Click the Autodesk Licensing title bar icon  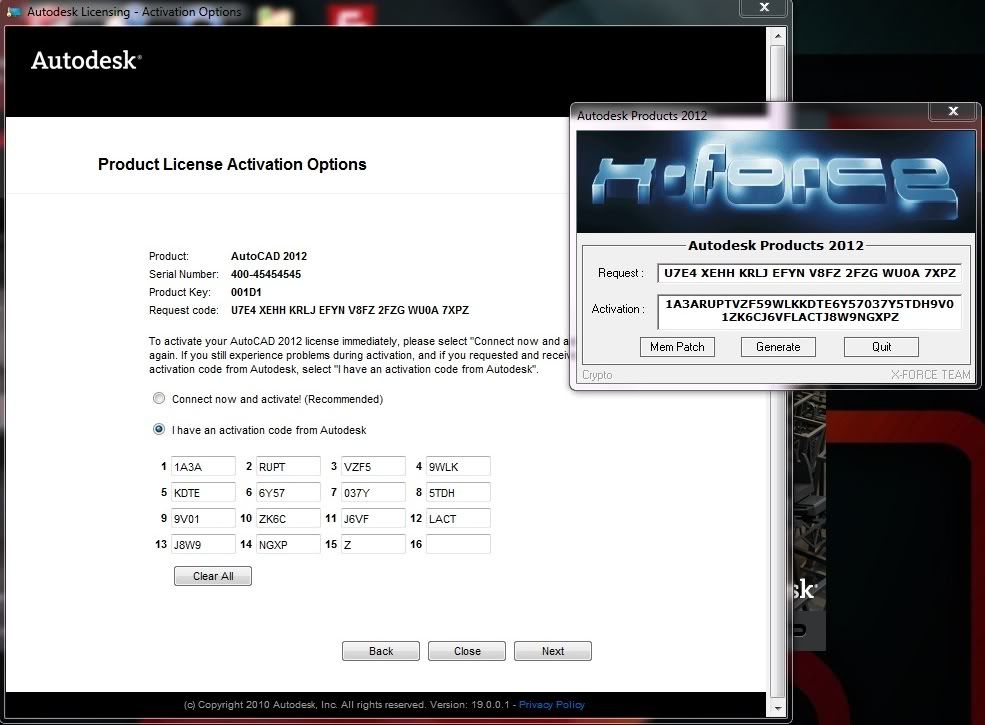click(14, 12)
